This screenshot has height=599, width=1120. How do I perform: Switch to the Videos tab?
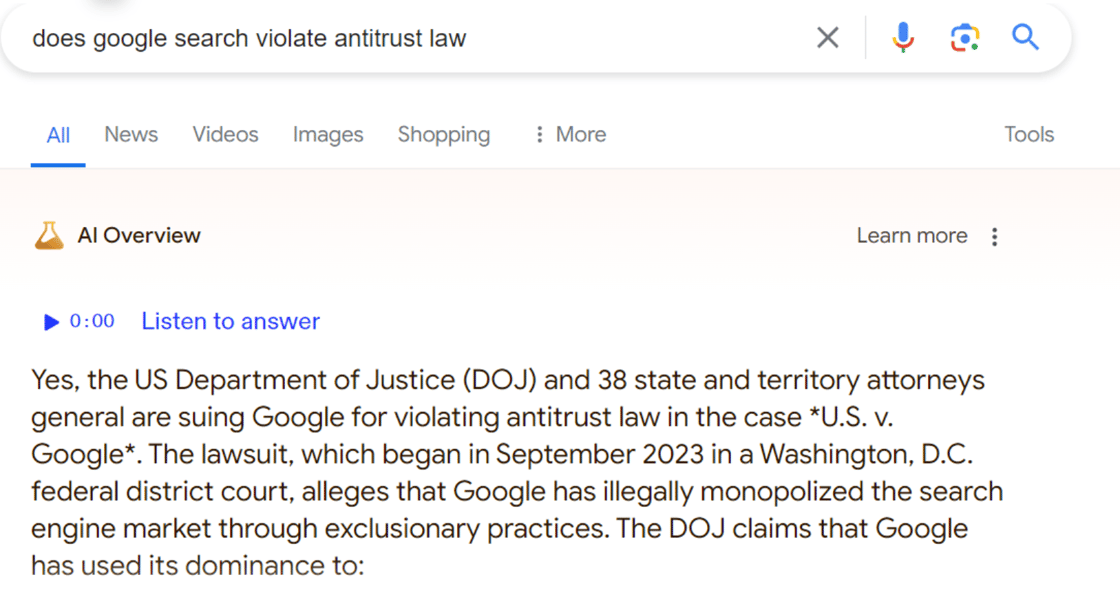pos(225,134)
